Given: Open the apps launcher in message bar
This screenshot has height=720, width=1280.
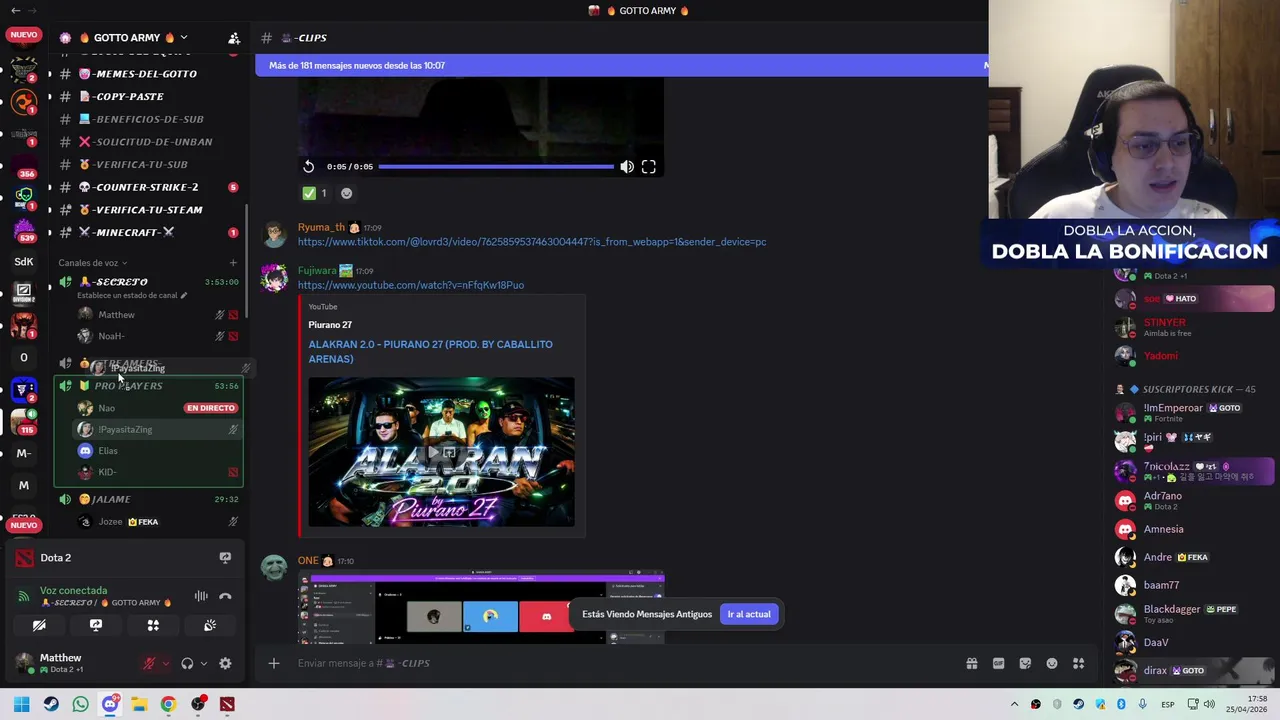Looking at the screenshot, I should point(1078,663).
